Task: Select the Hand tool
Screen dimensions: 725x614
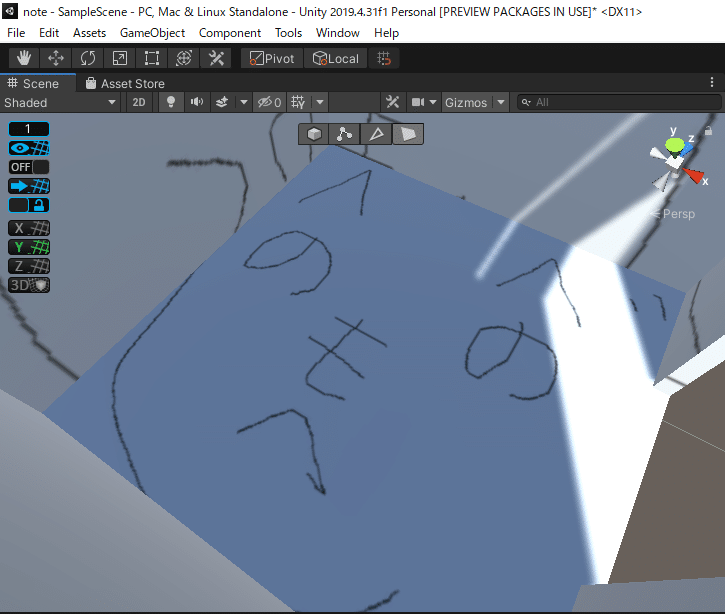Action: (24, 58)
